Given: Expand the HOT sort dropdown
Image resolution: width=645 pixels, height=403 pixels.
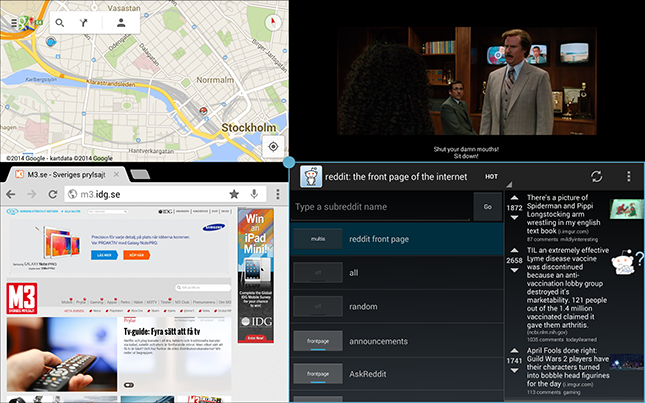Looking at the screenshot, I should point(494,177).
